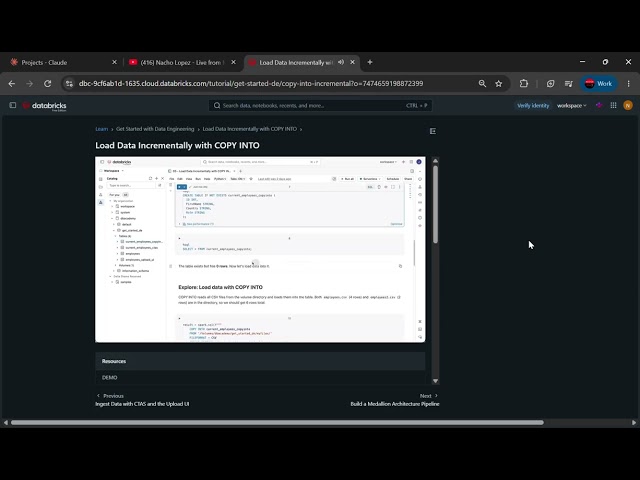The width and height of the screenshot is (640, 480).
Task: Expand the workspace catalog tree node
Action: [112, 207]
